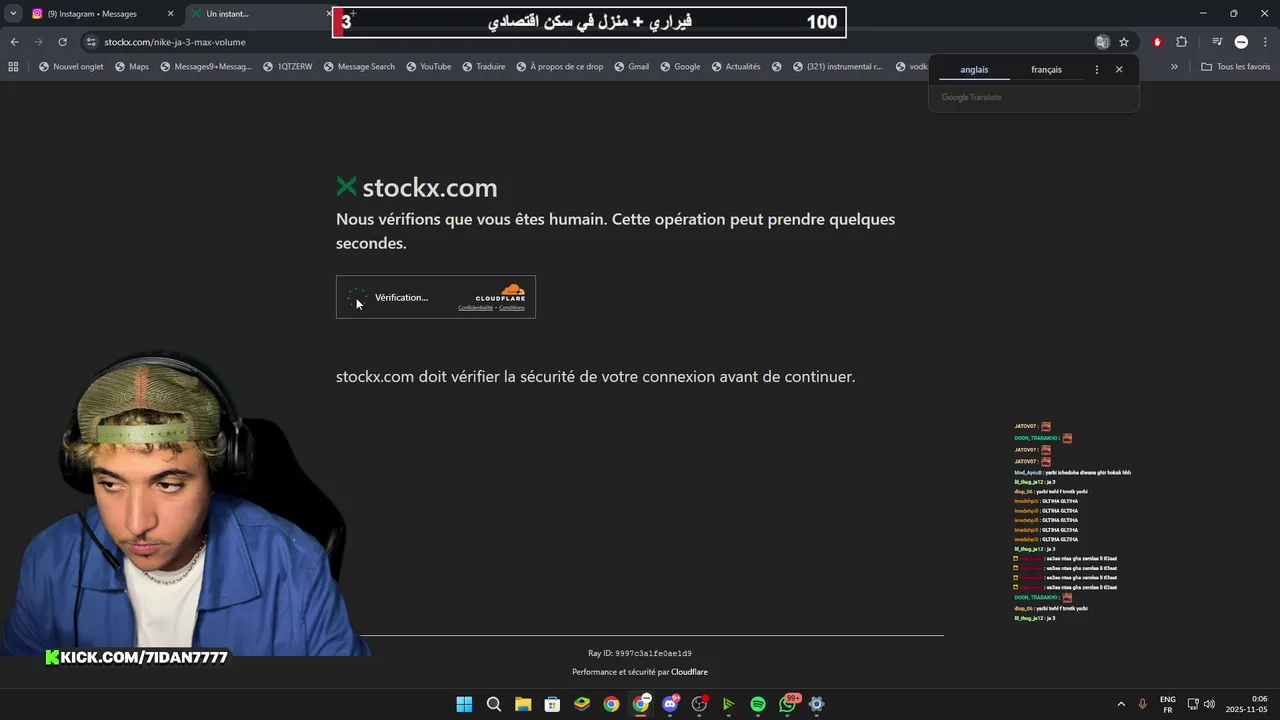Click the Google Translate icon in address bar
The width and height of the screenshot is (1280, 720).
point(1102,42)
